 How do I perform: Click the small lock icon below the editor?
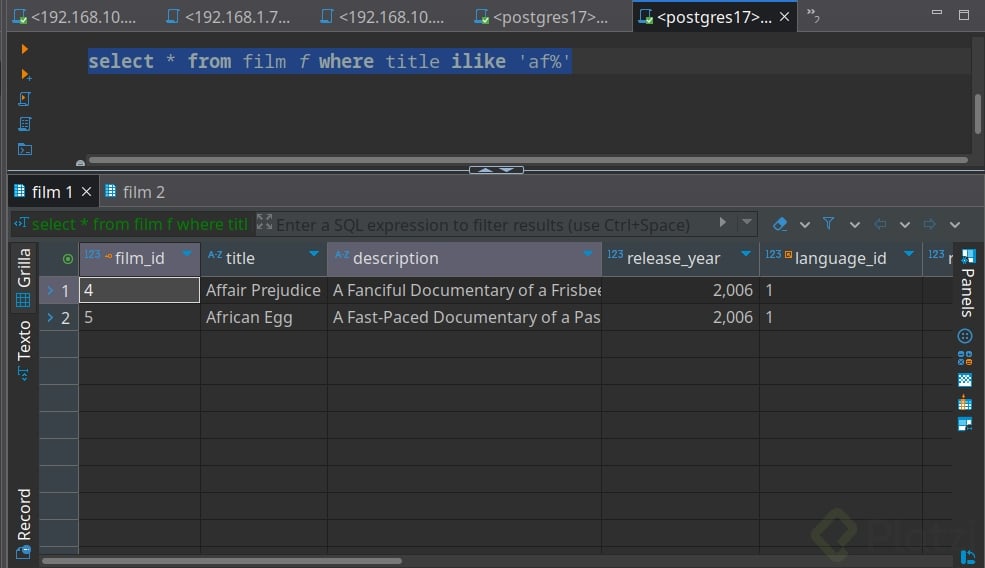pyautogui.click(x=80, y=163)
